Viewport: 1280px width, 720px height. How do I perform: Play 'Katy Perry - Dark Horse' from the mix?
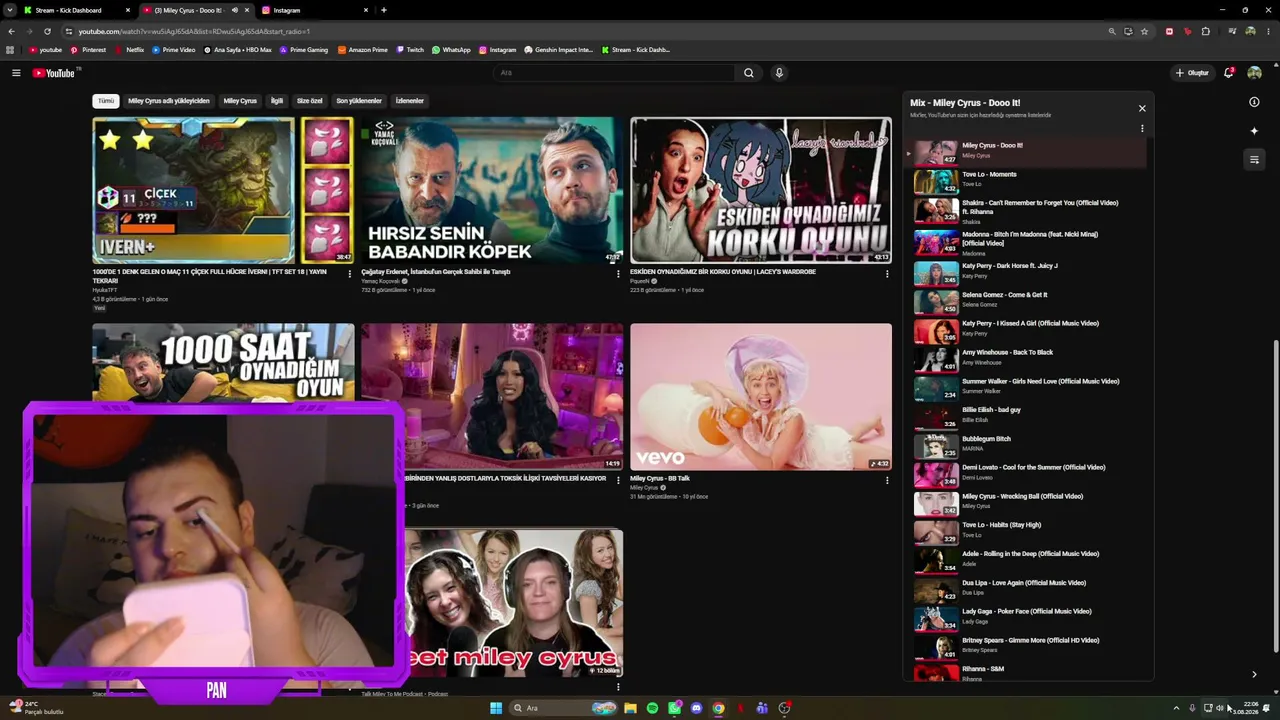pos(1028,271)
